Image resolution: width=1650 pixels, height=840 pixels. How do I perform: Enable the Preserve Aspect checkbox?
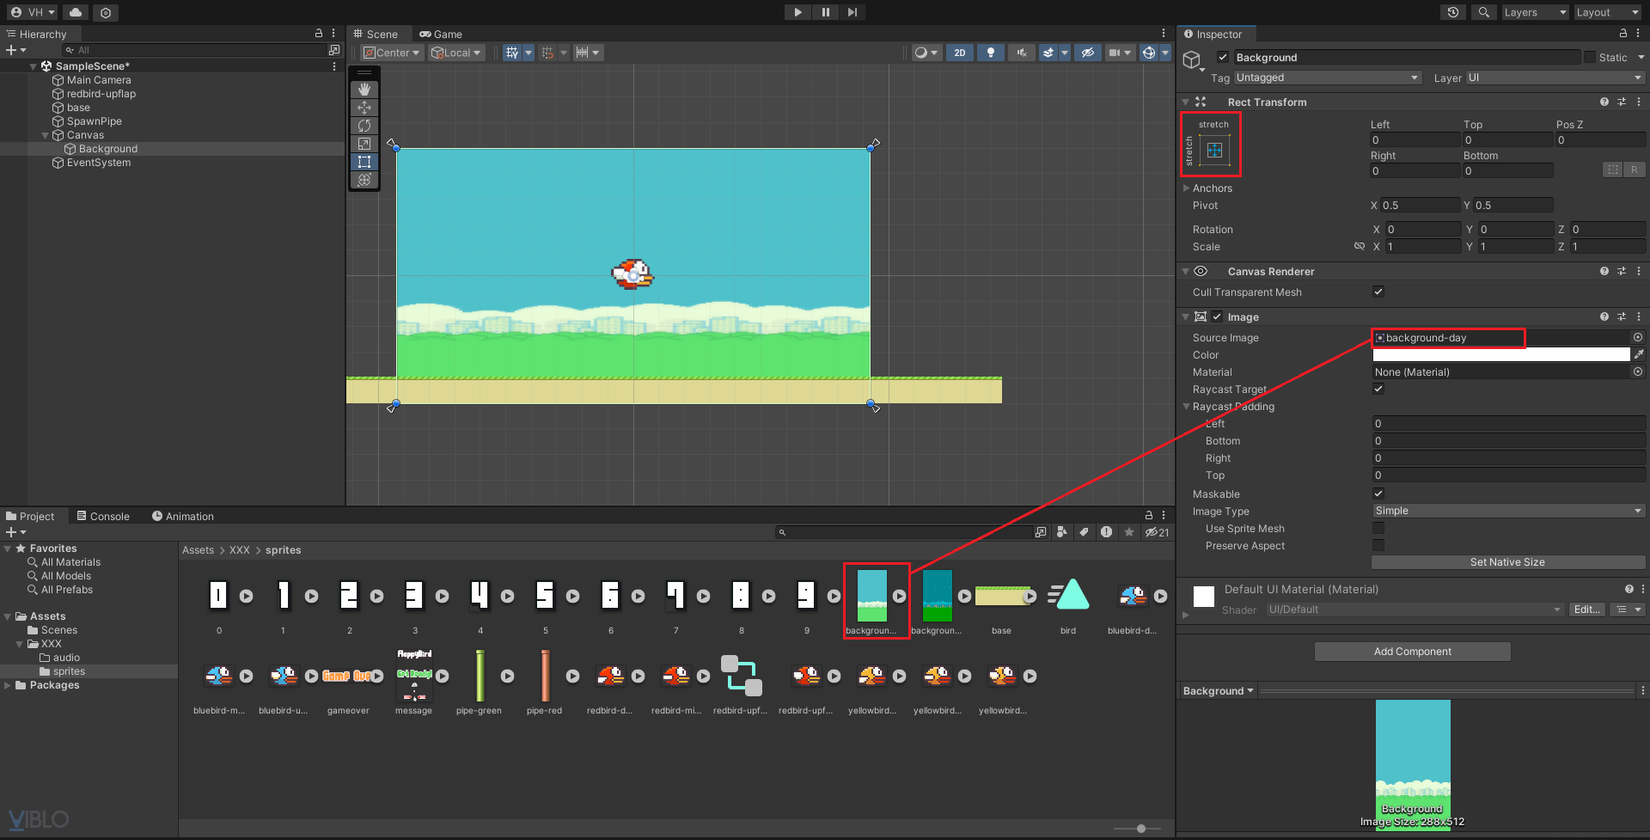[x=1378, y=545]
